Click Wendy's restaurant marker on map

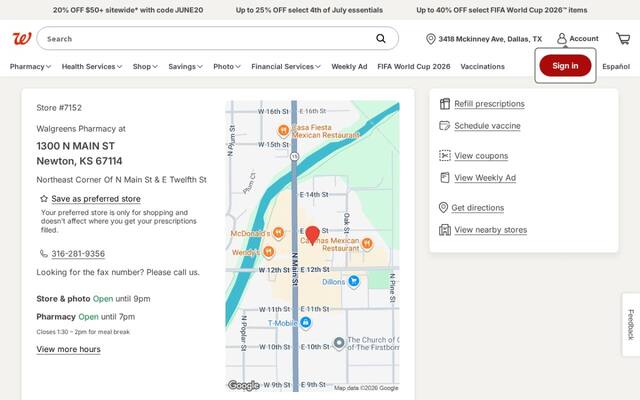tap(268, 252)
